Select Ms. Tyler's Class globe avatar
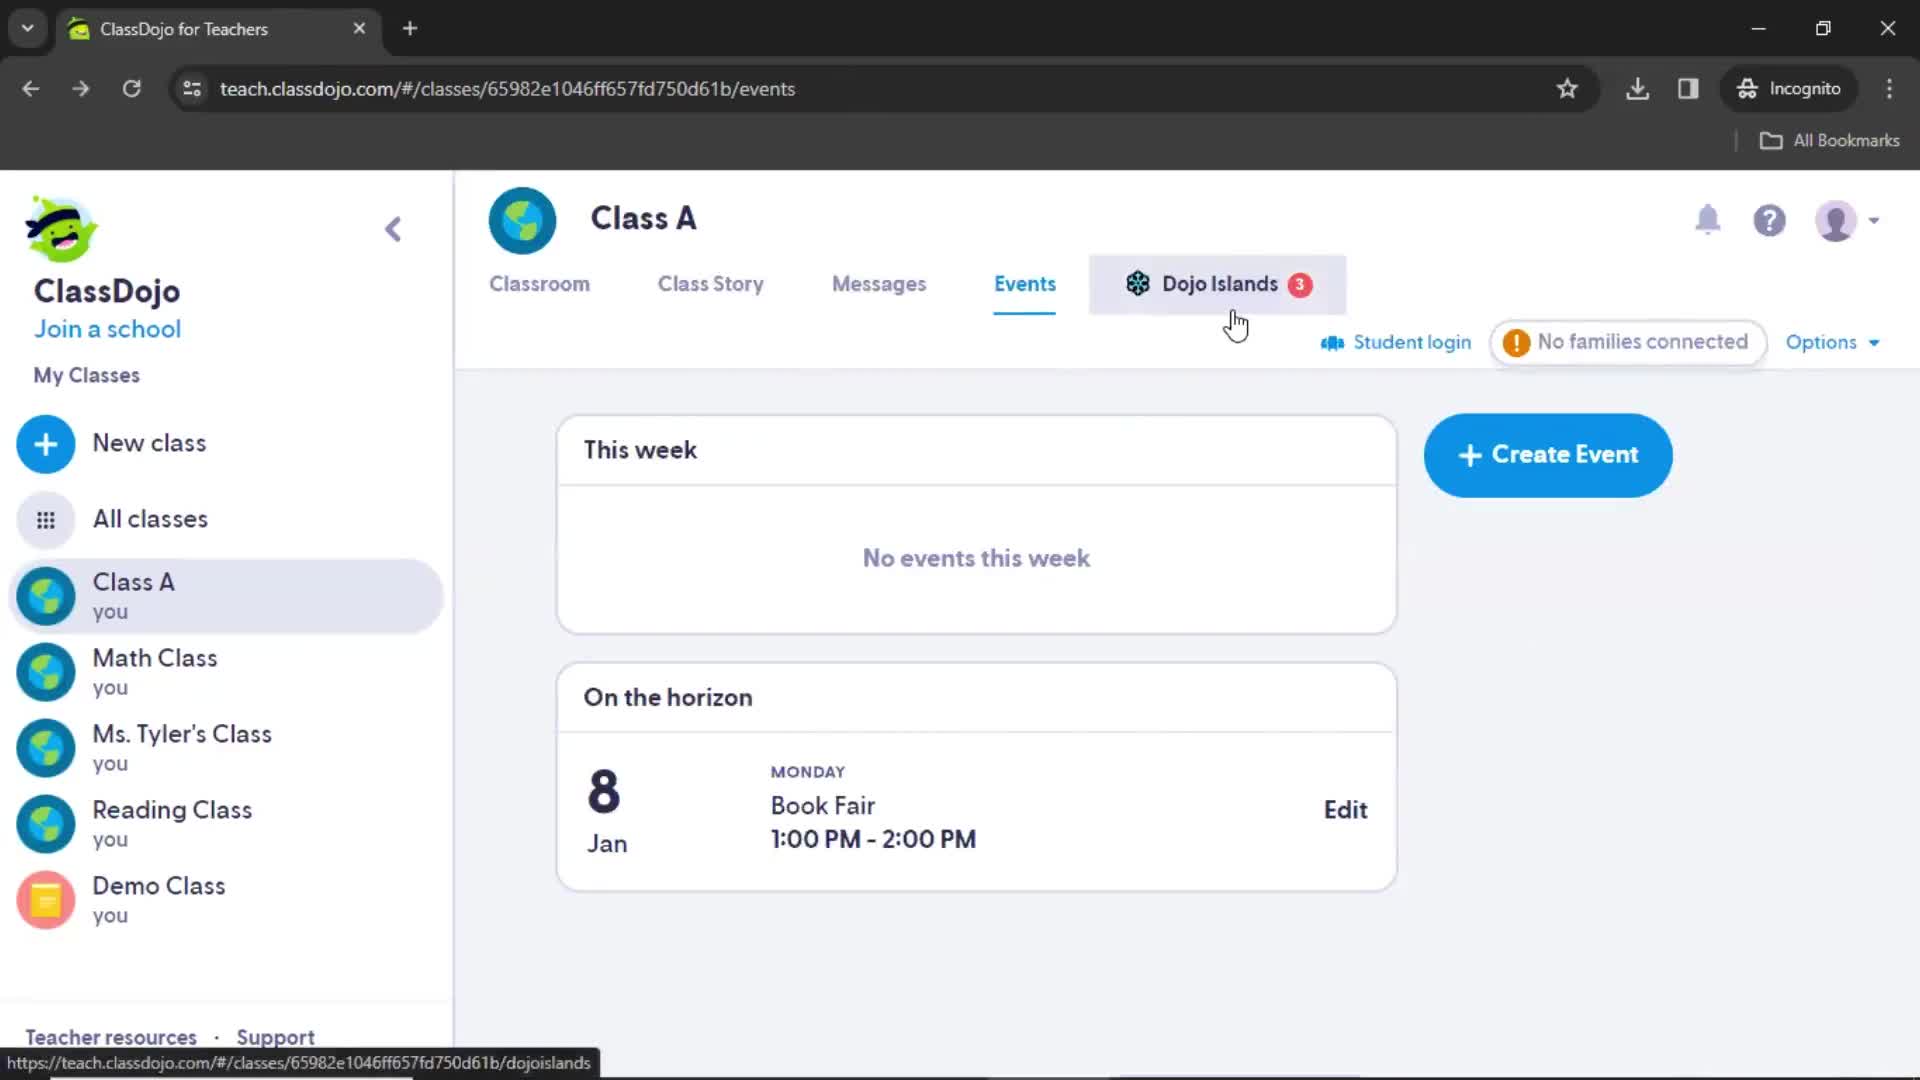Screen dimensions: 1920x1080 pos(46,748)
